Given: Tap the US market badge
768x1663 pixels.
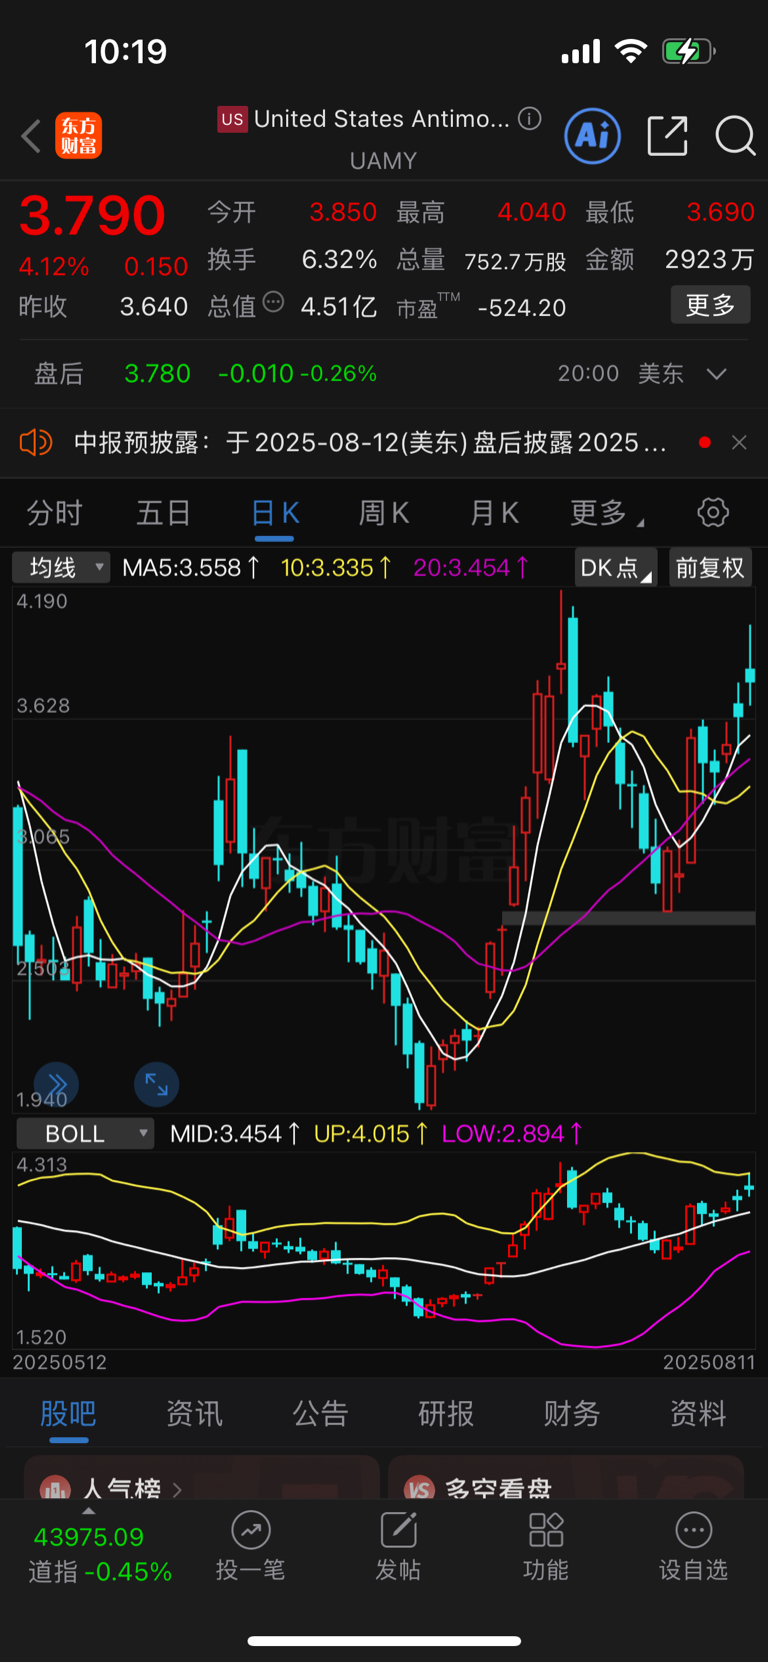Looking at the screenshot, I should coord(232,119).
